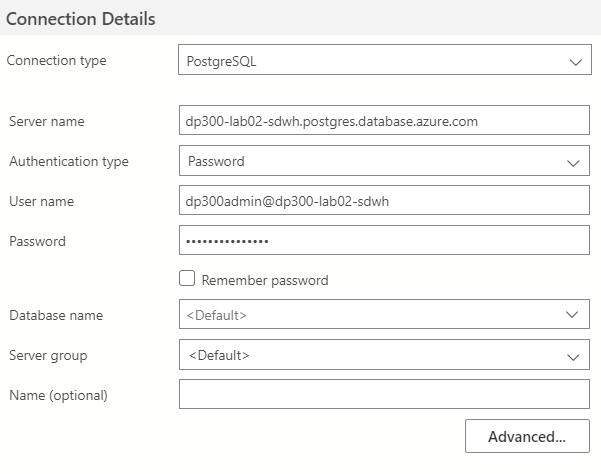This screenshot has height=474, width=601.
Task: Focus the User name input box
Action: coord(384,201)
